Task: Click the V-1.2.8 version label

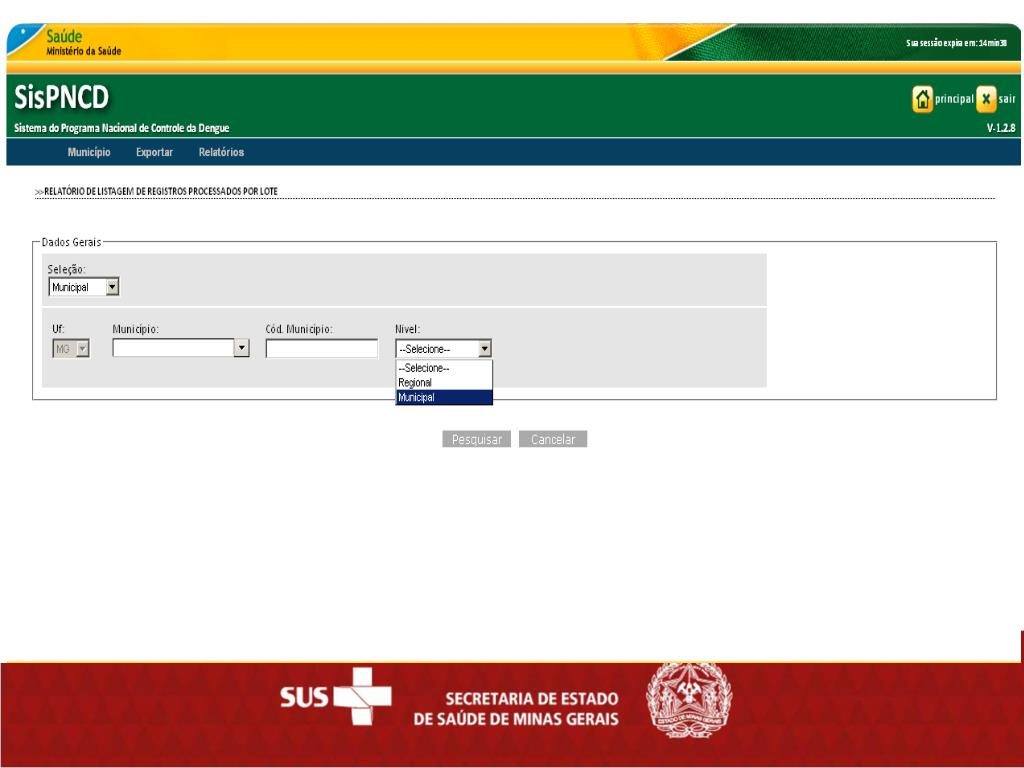Action: pos(1000,128)
